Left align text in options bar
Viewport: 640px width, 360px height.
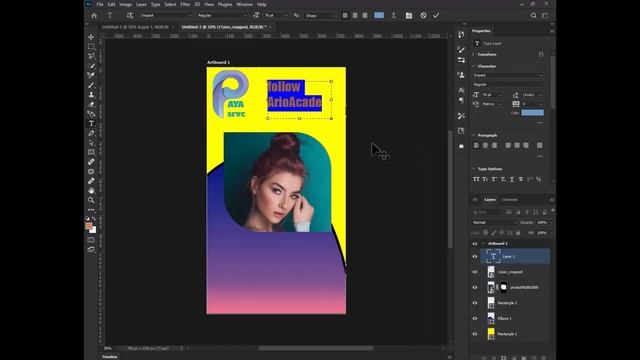click(x=345, y=16)
